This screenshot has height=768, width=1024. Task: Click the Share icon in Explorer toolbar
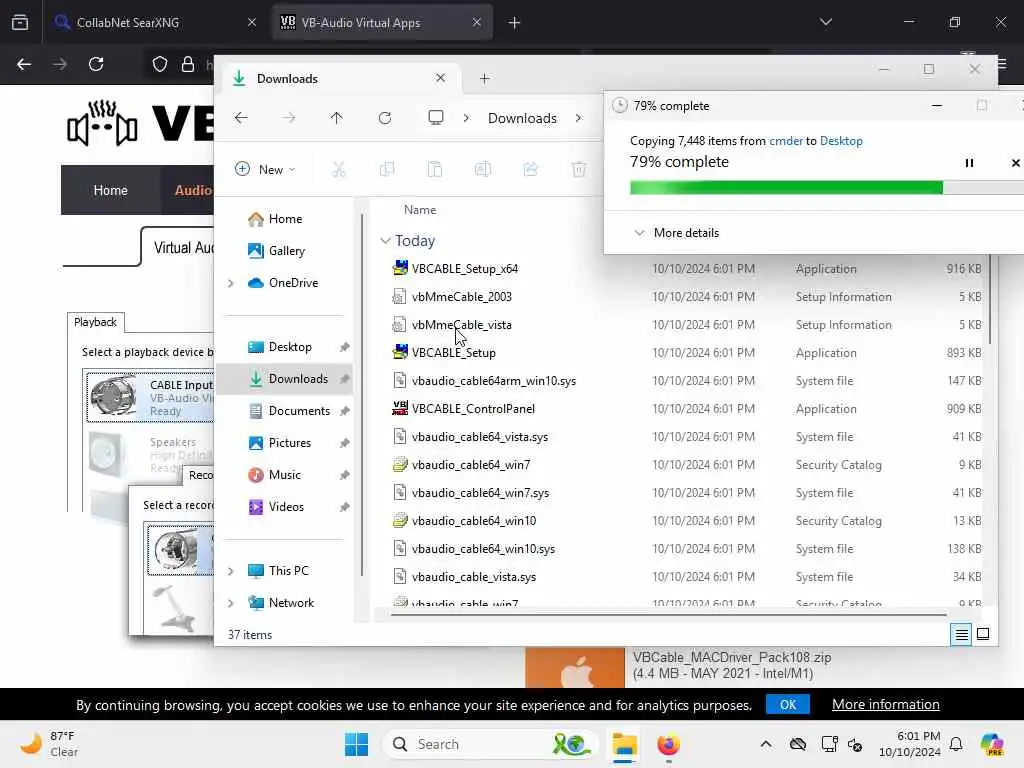point(530,170)
